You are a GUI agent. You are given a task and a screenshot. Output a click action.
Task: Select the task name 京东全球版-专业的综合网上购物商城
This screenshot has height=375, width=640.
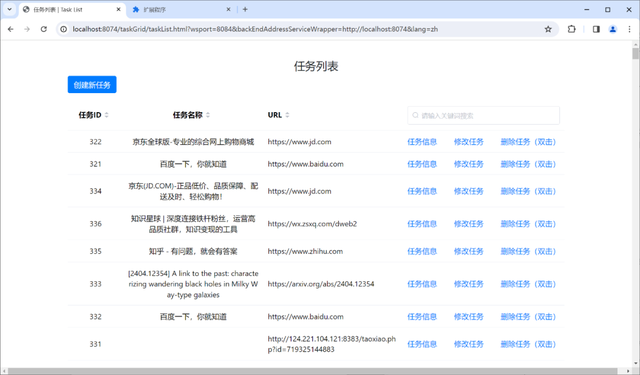[193, 142]
